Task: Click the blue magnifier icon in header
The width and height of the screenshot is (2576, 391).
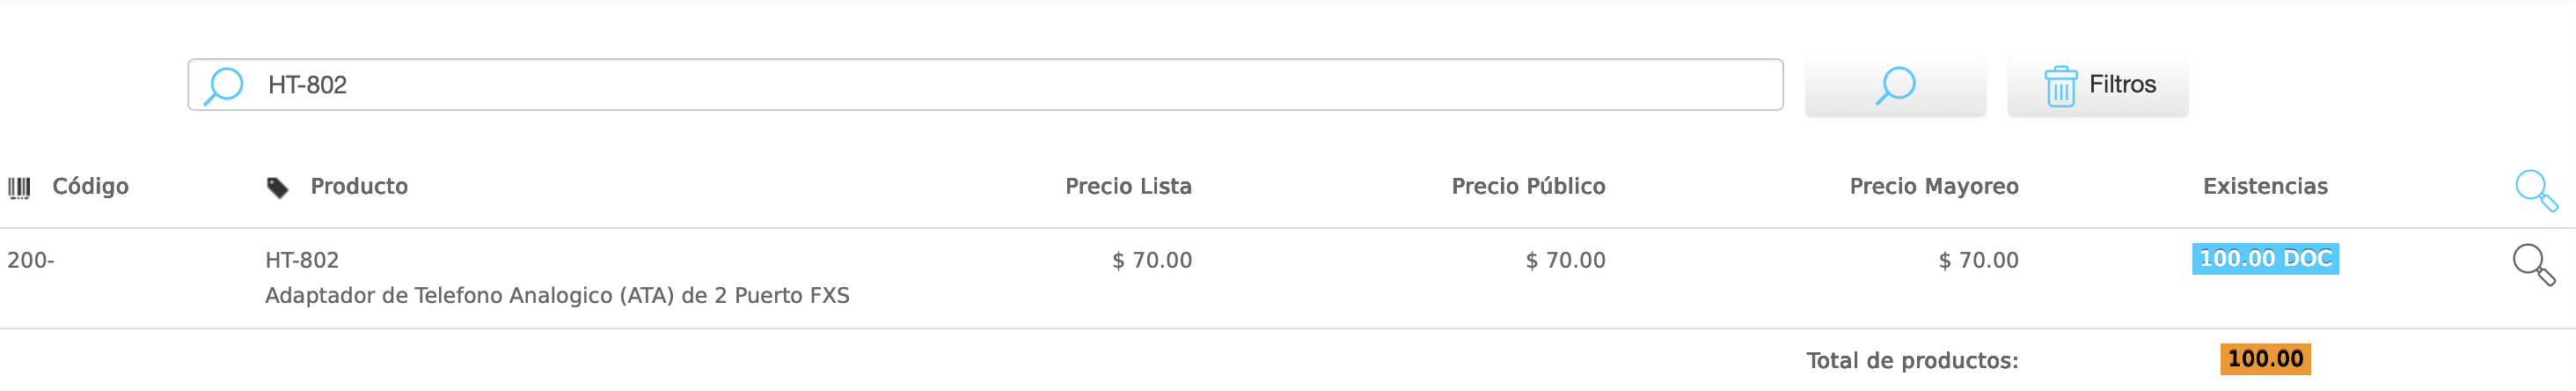Action: point(2535,189)
